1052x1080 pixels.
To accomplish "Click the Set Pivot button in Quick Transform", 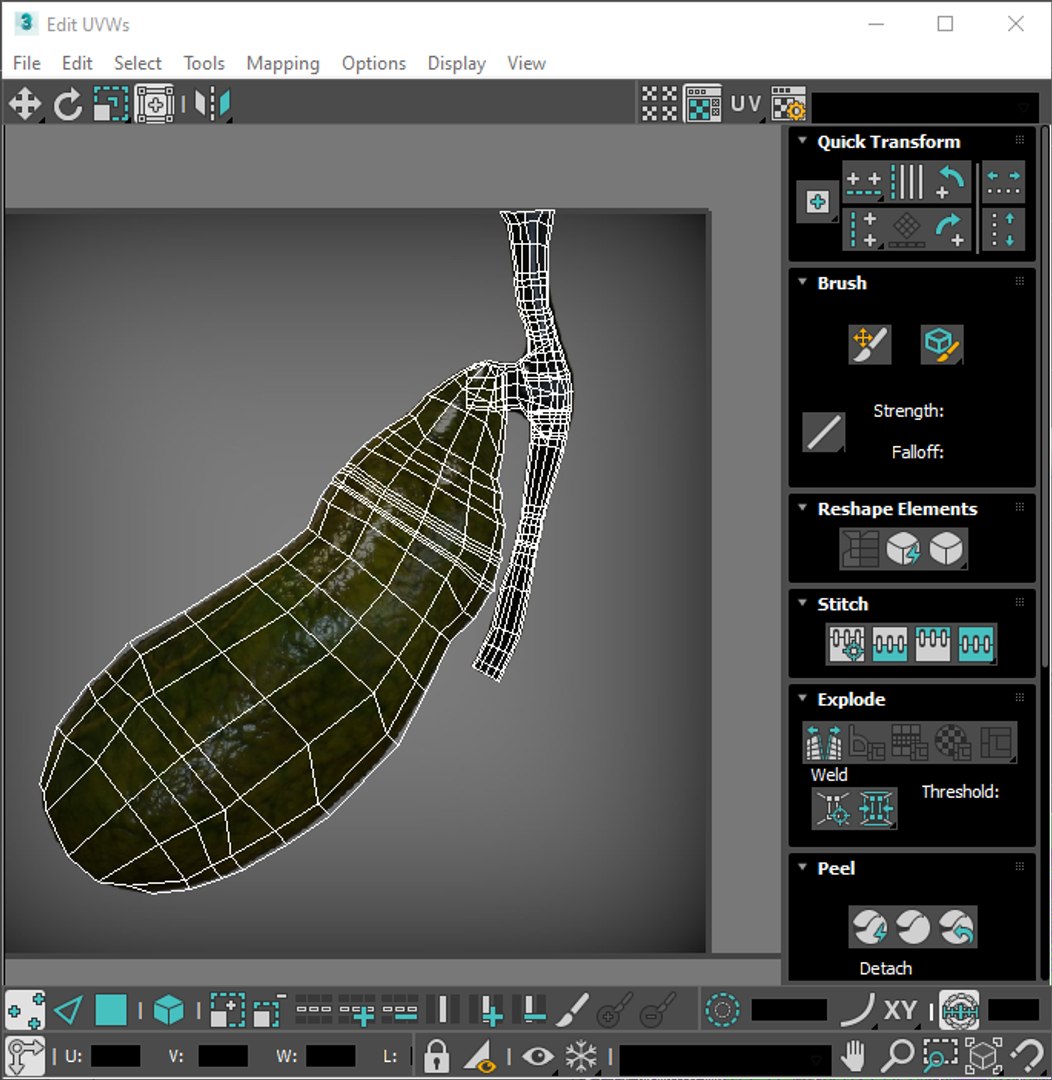I will coord(817,202).
